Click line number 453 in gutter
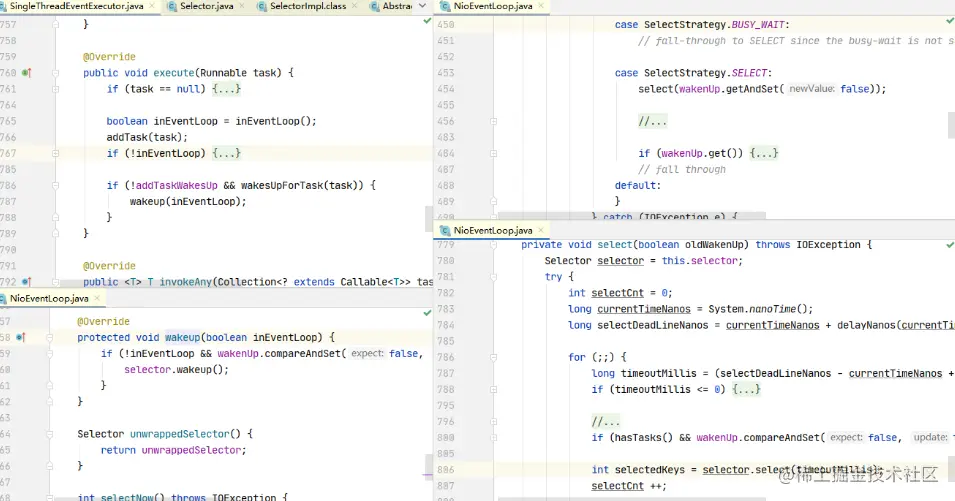Image resolution: width=955 pixels, height=501 pixels. point(446,72)
